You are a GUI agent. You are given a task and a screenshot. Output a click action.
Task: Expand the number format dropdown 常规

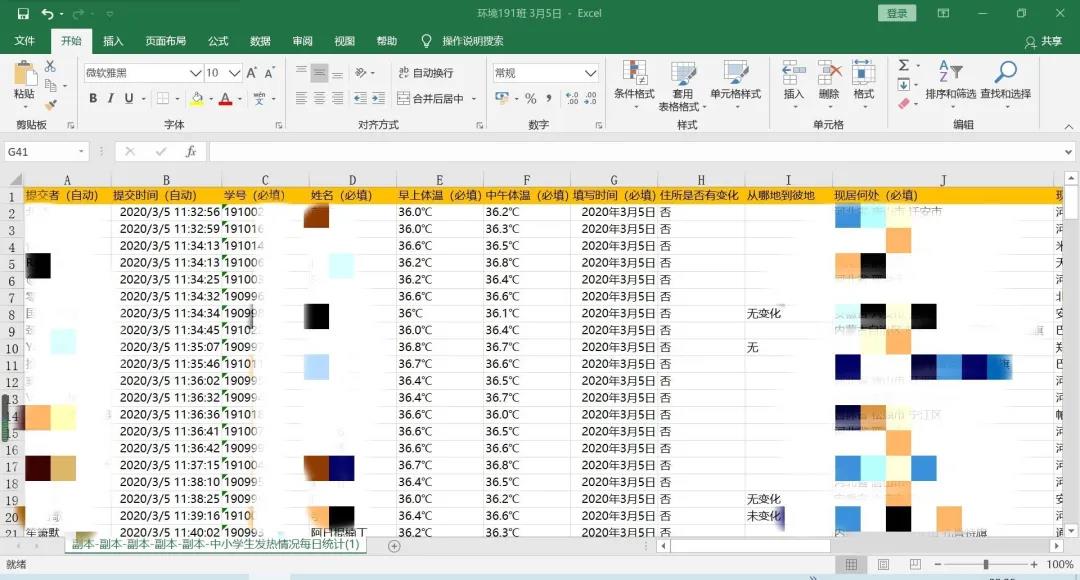[x=591, y=73]
